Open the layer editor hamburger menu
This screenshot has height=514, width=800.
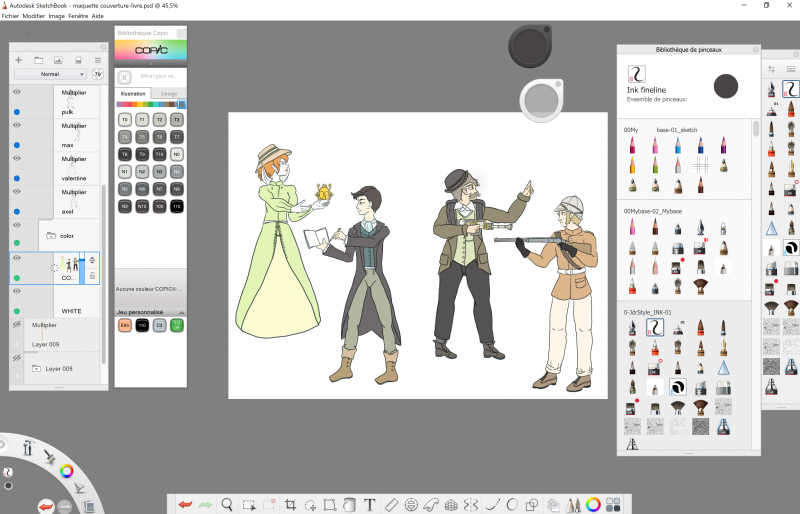pyautogui.click(x=98, y=60)
